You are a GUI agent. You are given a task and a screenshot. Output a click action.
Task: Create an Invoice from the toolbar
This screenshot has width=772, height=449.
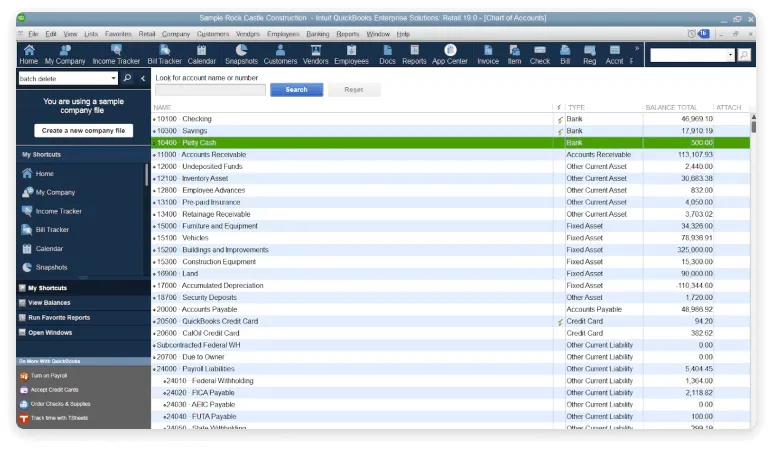click(488, 55)
